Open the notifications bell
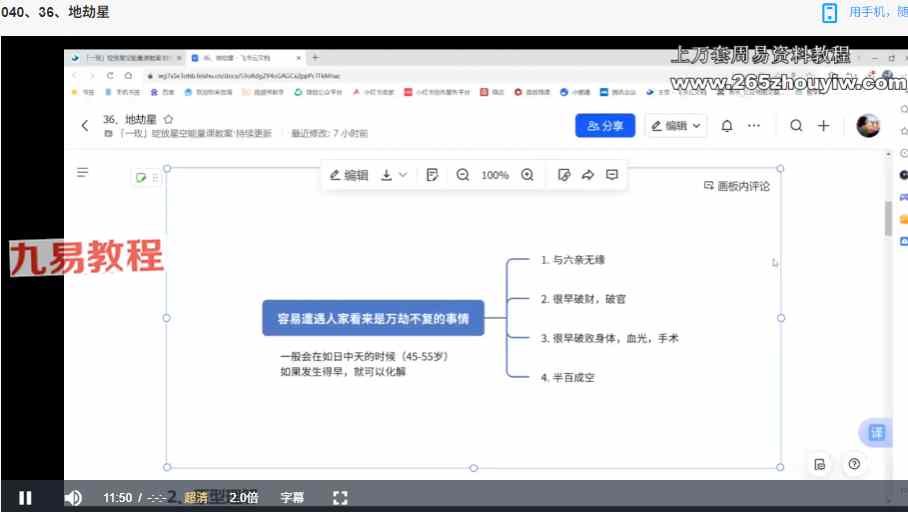This screenshot has width=908, height=512. pos(727,126)
